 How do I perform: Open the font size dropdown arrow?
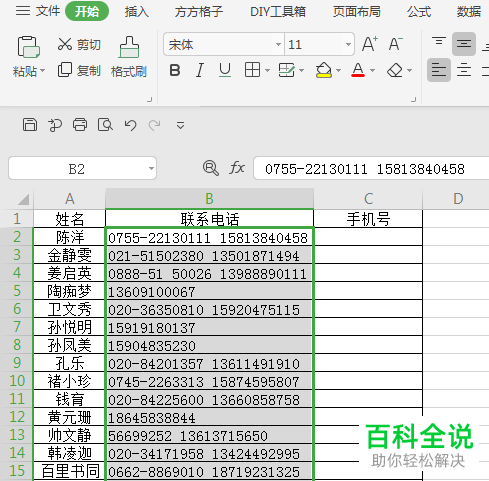pos(348,44)
